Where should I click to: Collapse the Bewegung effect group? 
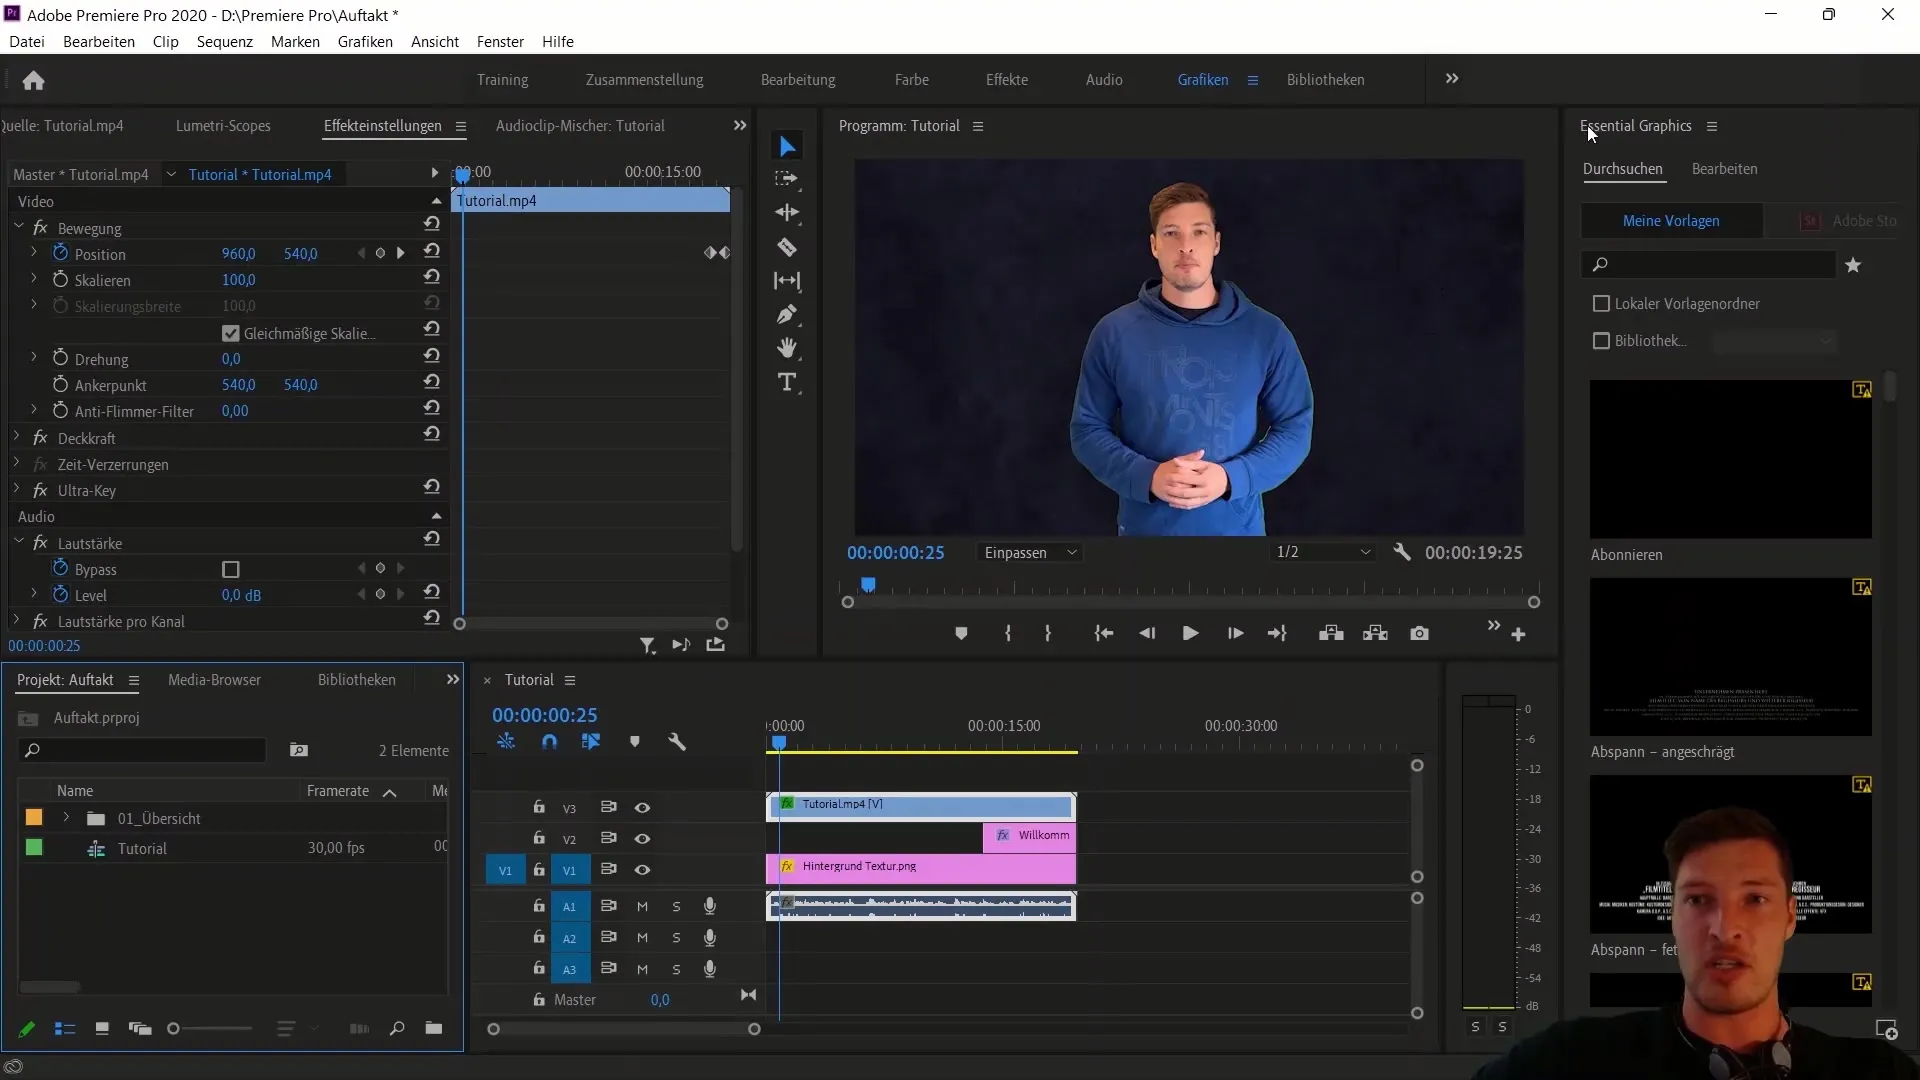19,227
